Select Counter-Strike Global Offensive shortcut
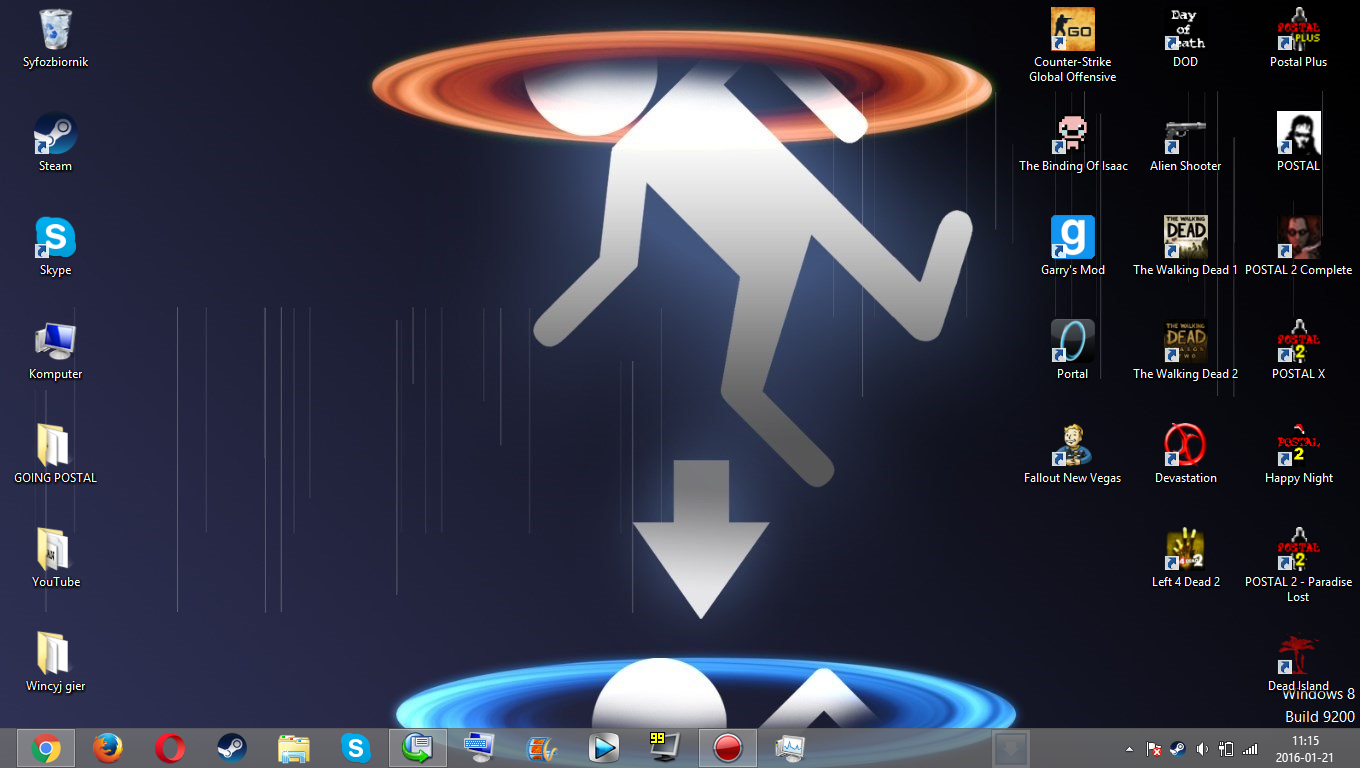The image size is (1360, 768). coord(1073,45)
